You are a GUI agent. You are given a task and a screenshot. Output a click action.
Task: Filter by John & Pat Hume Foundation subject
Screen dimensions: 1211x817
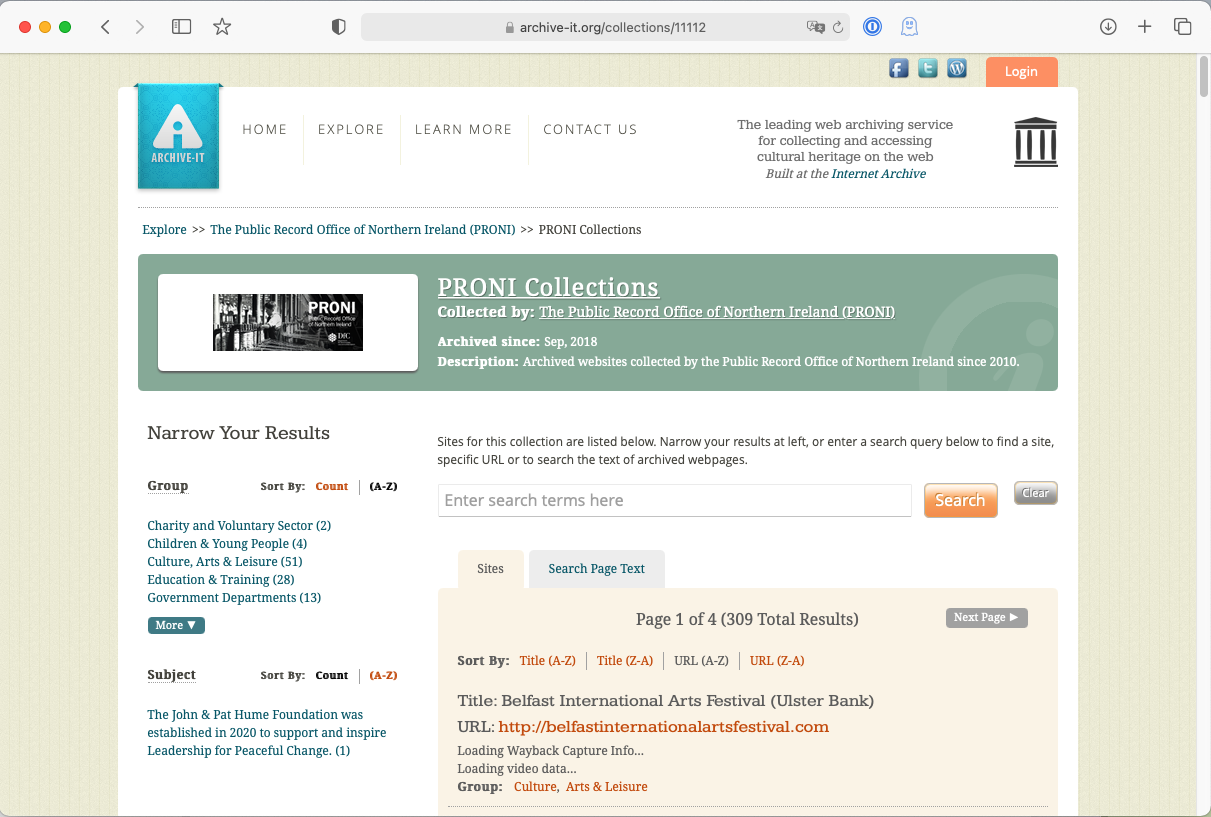click(267, 733)
